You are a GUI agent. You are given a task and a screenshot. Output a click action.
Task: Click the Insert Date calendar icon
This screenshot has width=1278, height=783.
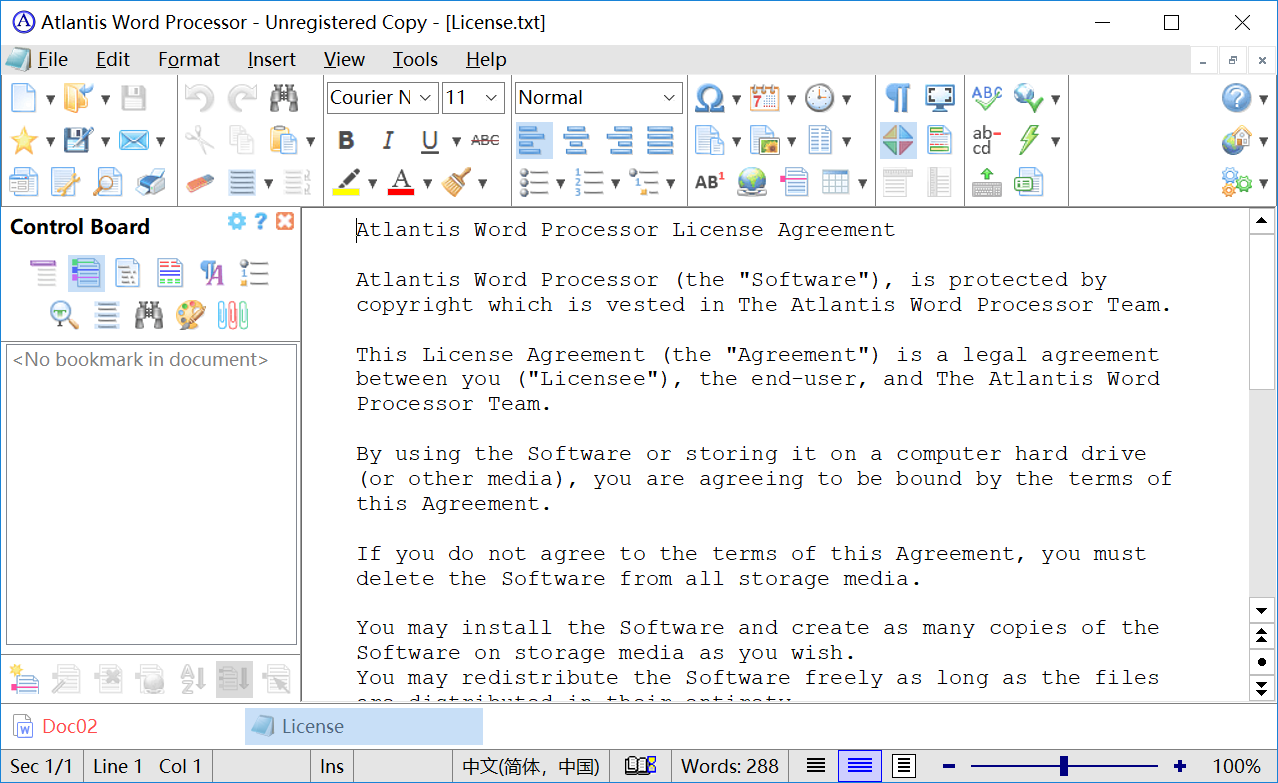pyautogui.click(x=765, y=98)
